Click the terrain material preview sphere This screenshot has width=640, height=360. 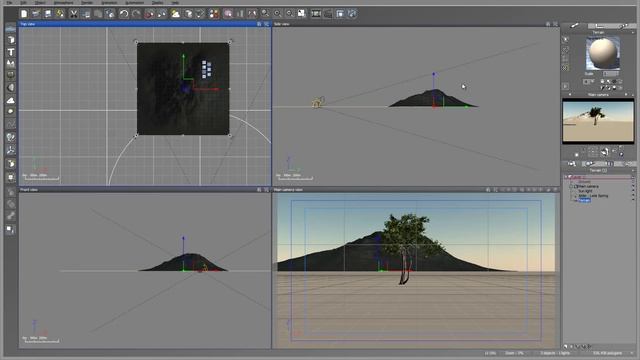(x=603, y=53)
